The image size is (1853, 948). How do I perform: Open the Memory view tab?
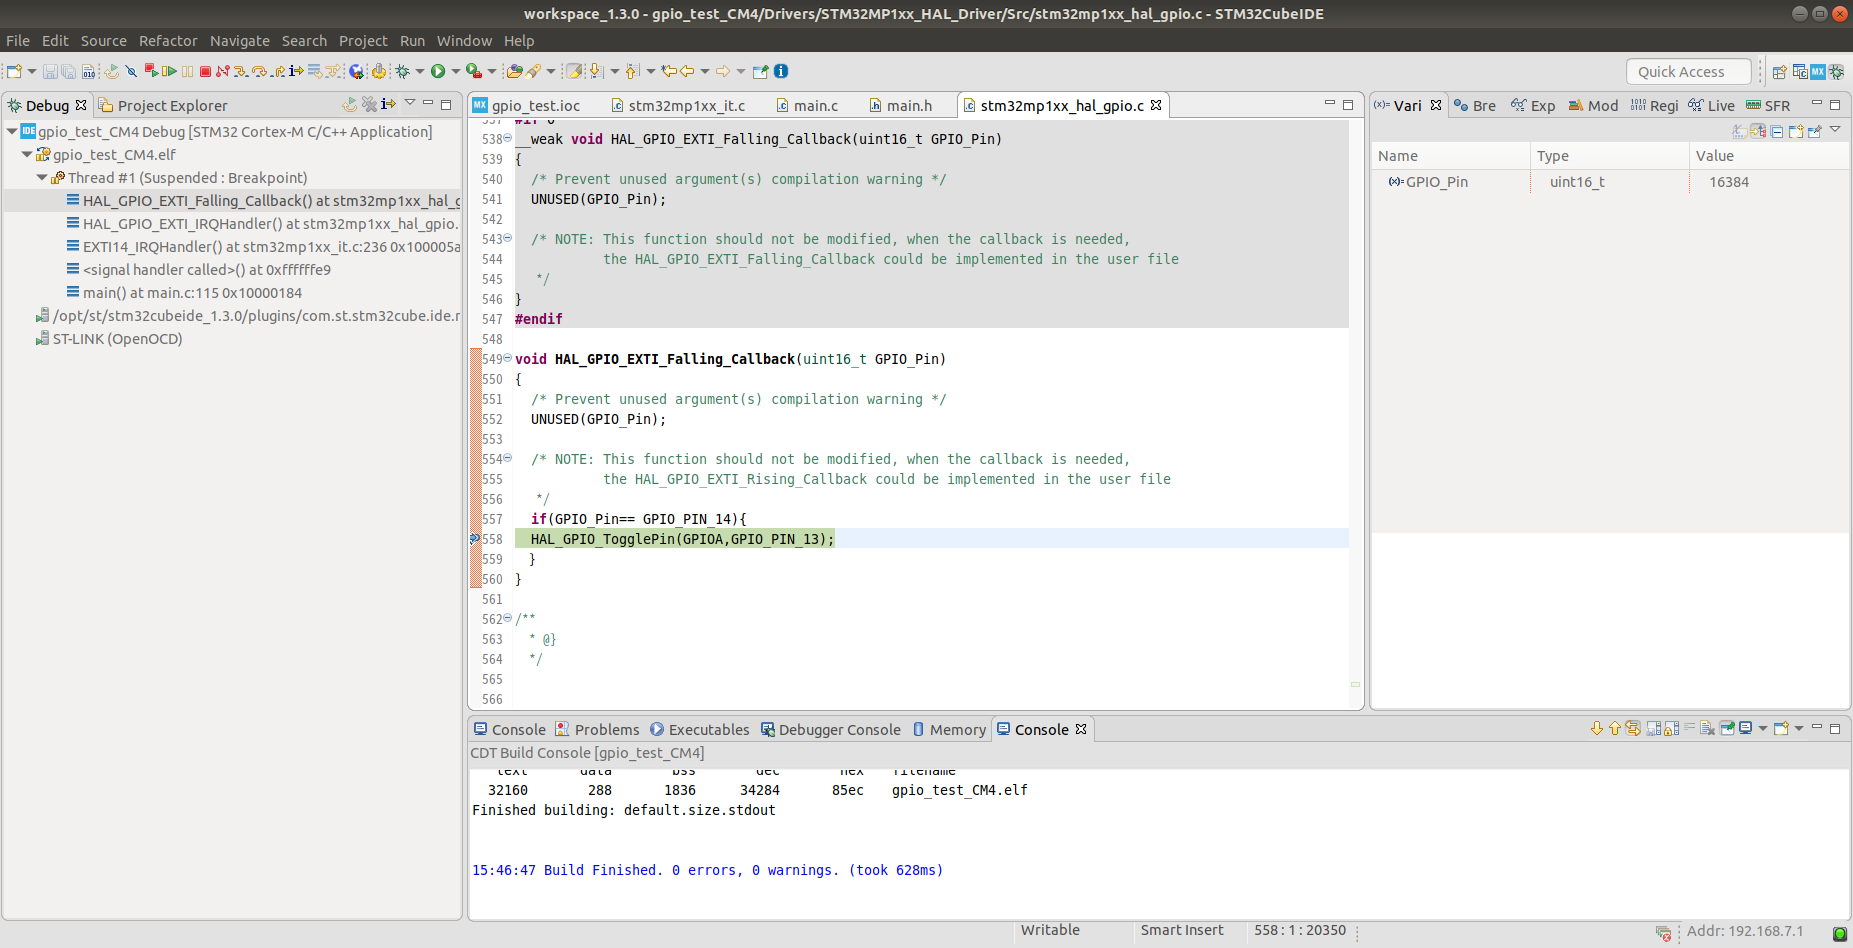(948, 730)
